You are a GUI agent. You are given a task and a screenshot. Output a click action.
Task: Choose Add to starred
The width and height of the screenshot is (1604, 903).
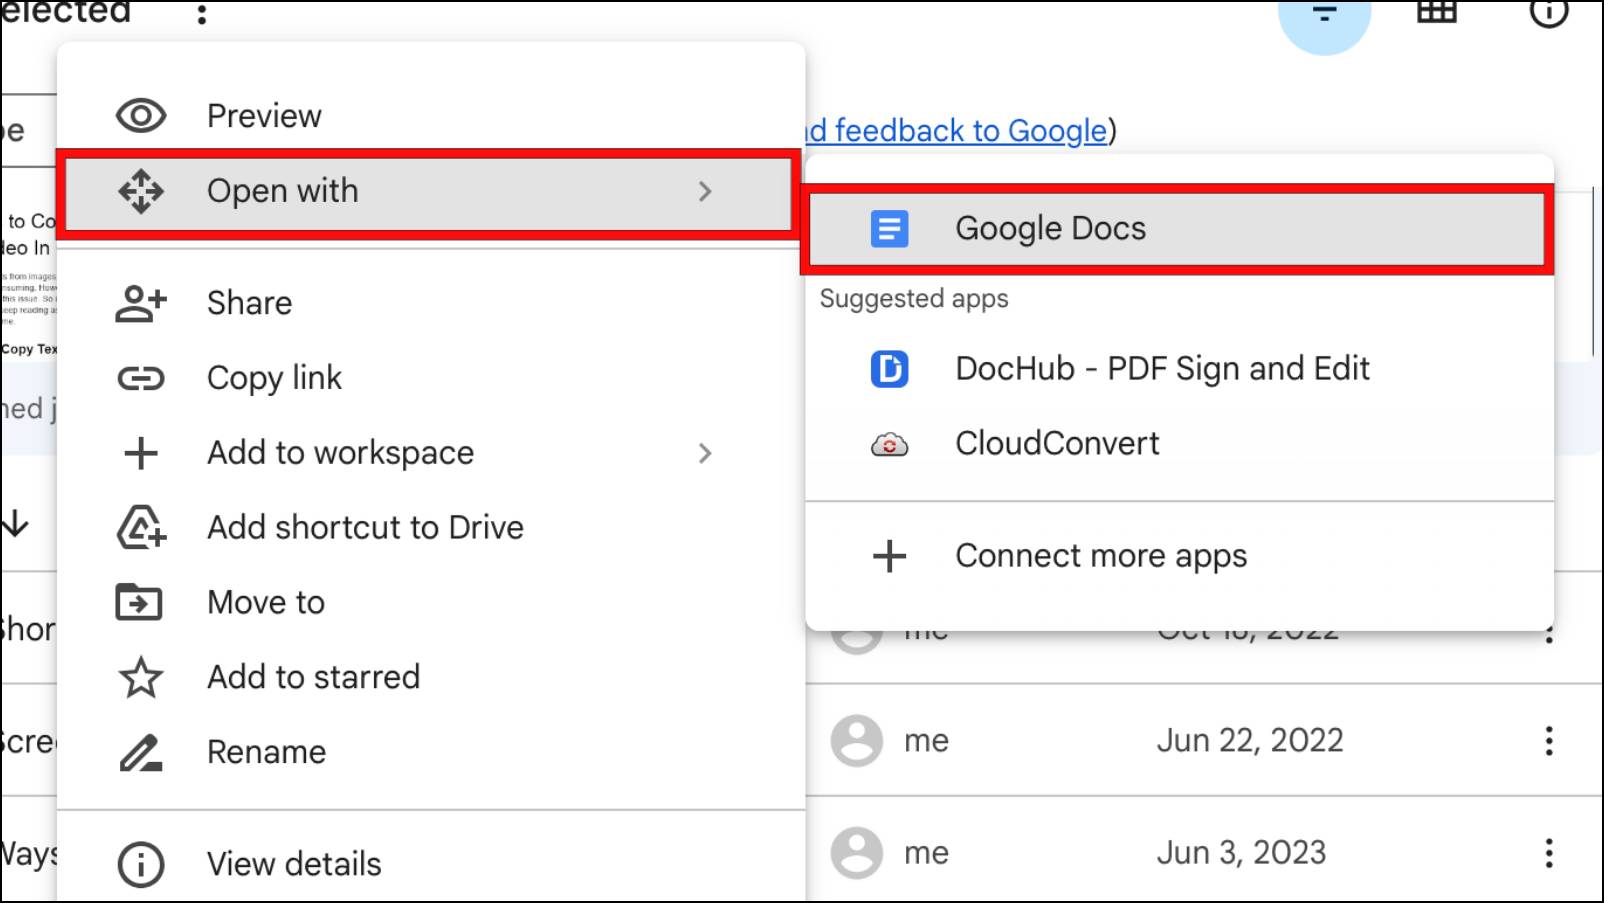coord(431,677)
